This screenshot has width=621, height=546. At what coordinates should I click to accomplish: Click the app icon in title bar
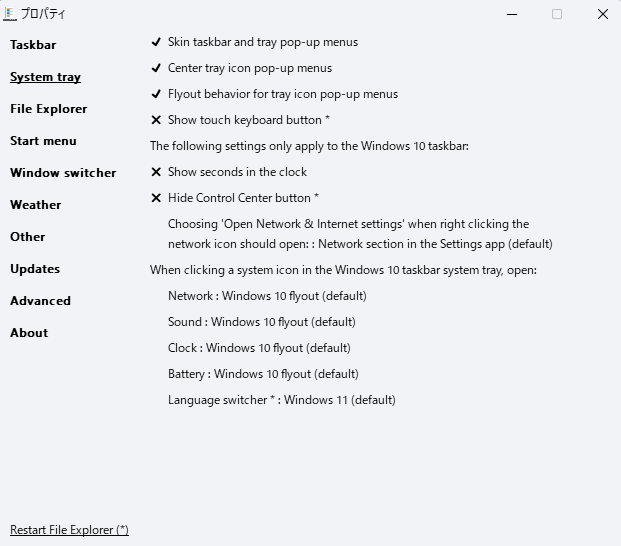10,14
